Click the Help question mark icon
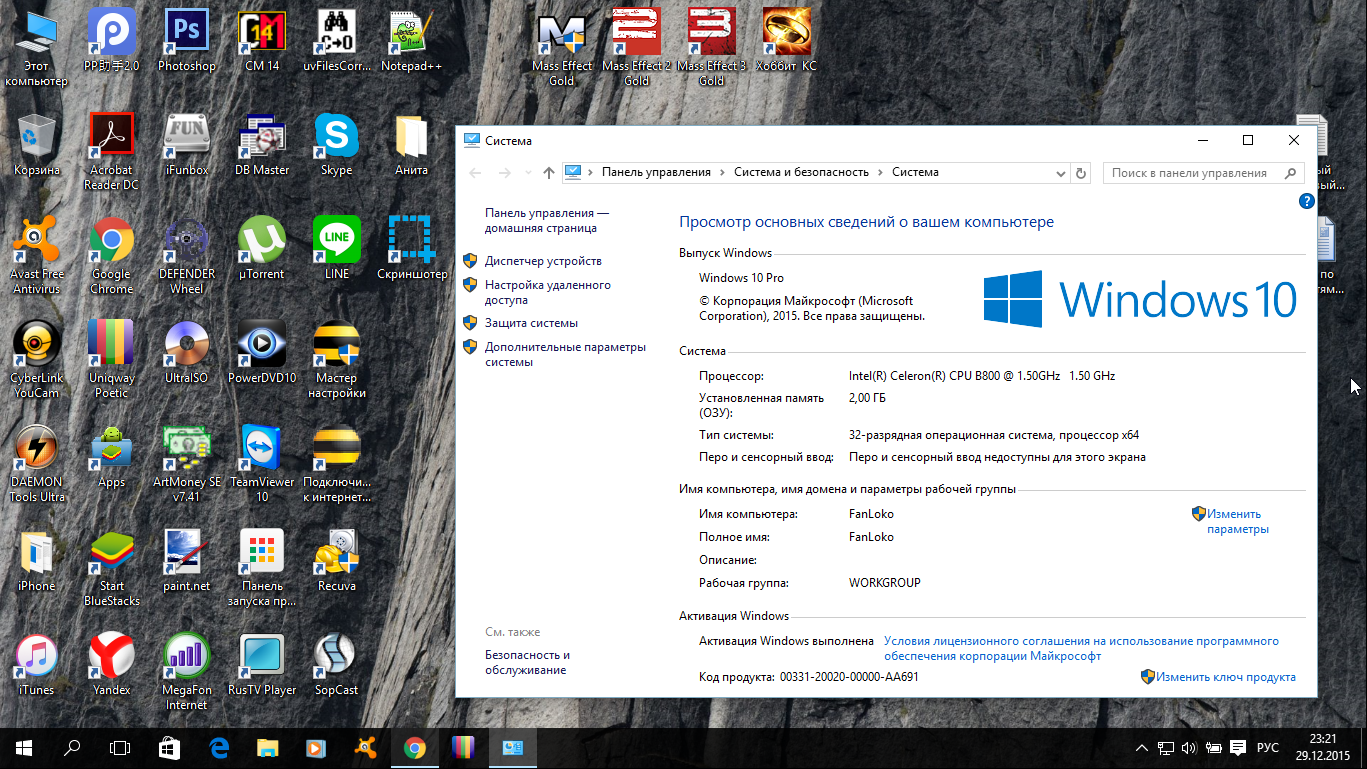The image size is (1367, 769). tap(1306, 201)
